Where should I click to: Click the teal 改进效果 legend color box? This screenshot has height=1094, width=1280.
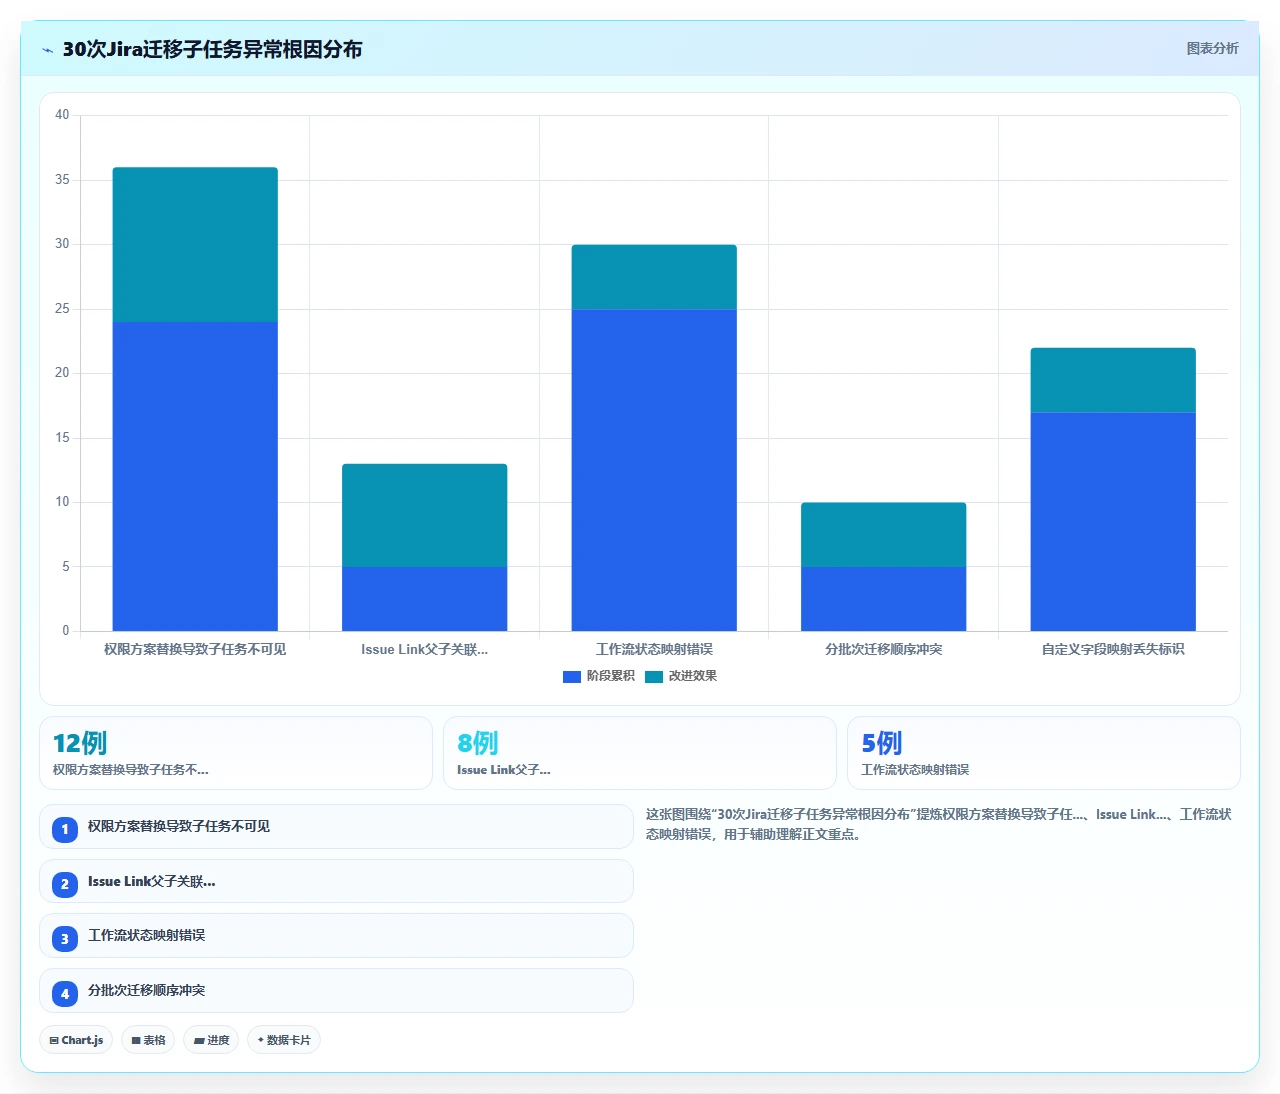click(x=654, y=677)
